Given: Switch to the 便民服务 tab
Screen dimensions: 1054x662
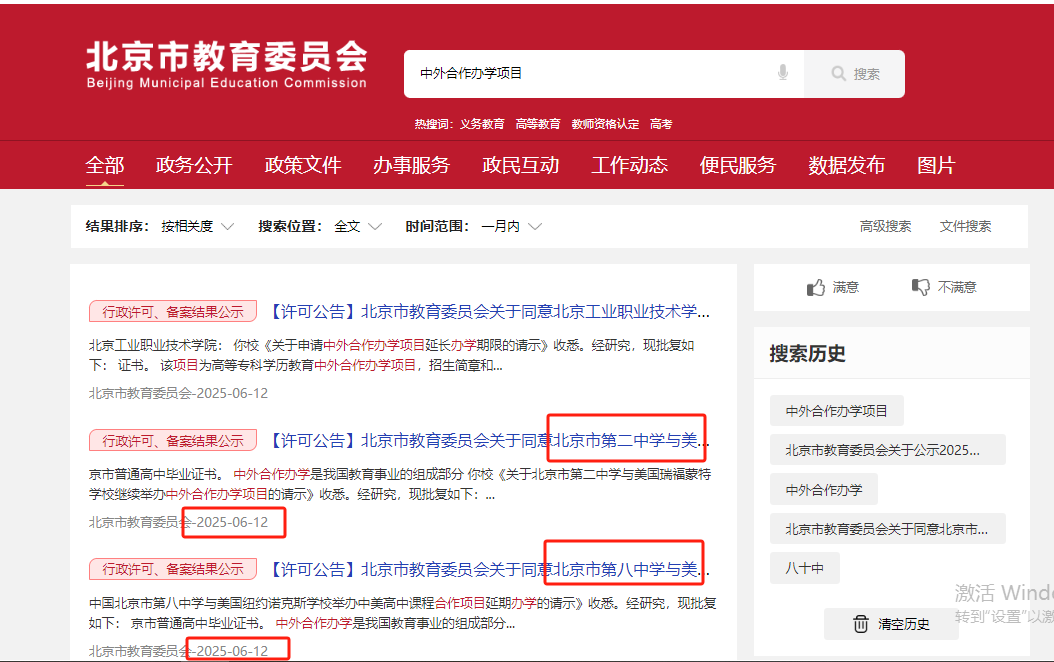Looking at the screenshot, I should click(738, 165).
